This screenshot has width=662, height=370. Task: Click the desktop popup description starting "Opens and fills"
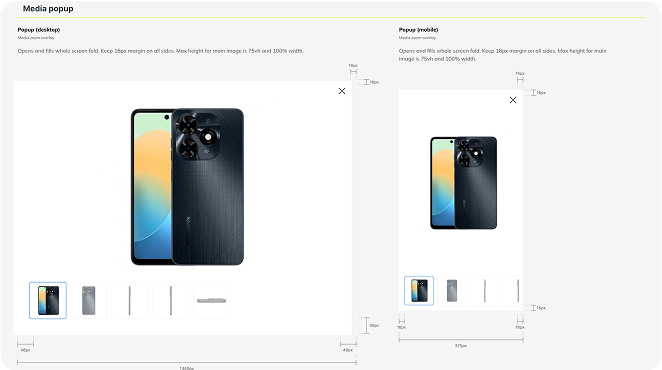(160, 51)
